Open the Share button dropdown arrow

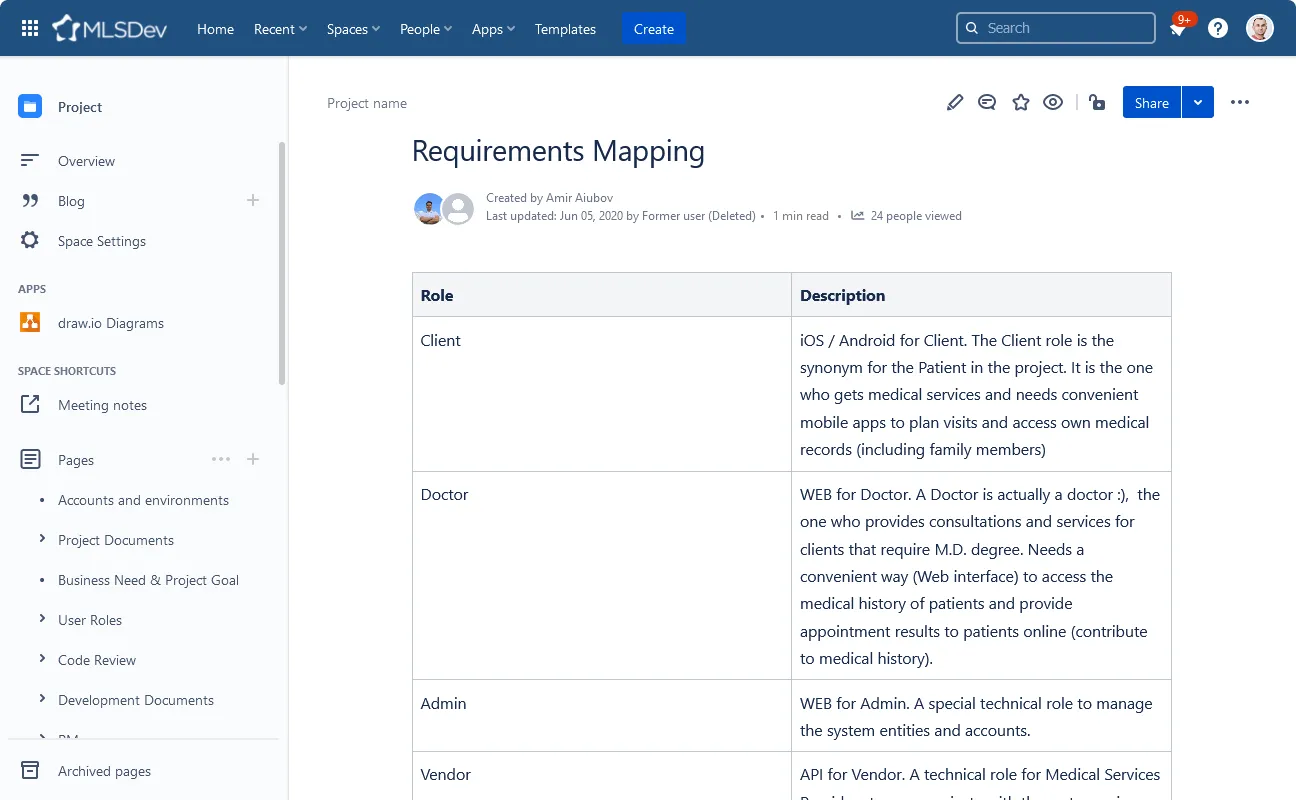(1198, 102)
